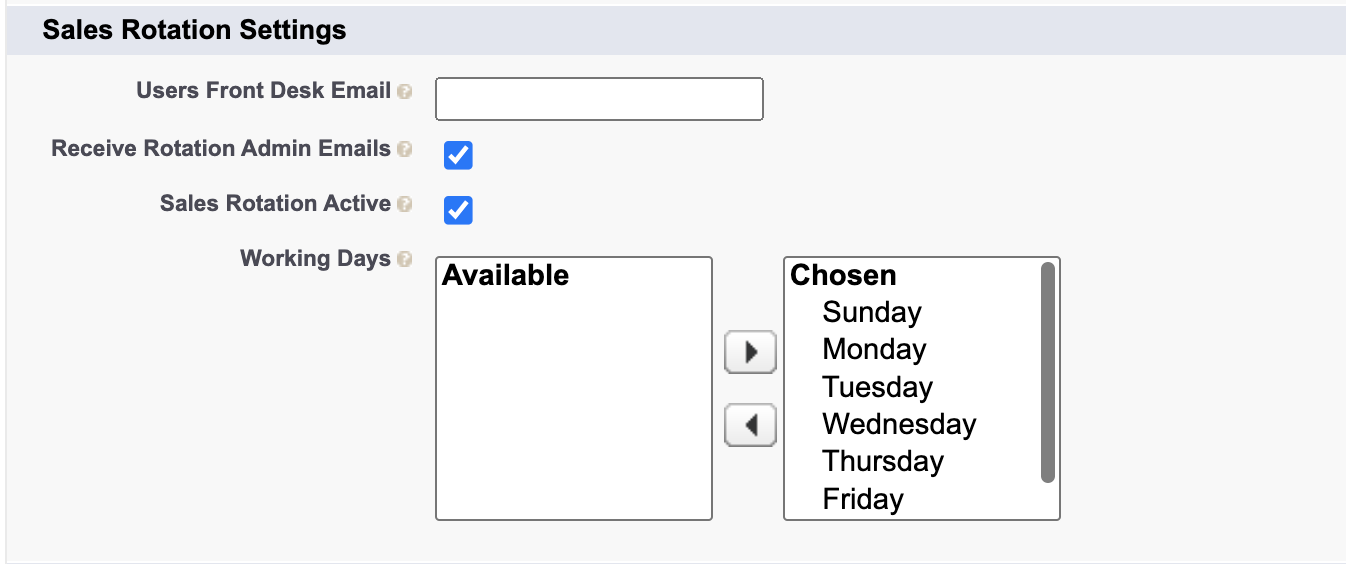Image resolution: width=1346 pixels, height=564 pixels.
Task: Toggle the Sales Rotation Active checkbox
Action: tap(458, 210)
